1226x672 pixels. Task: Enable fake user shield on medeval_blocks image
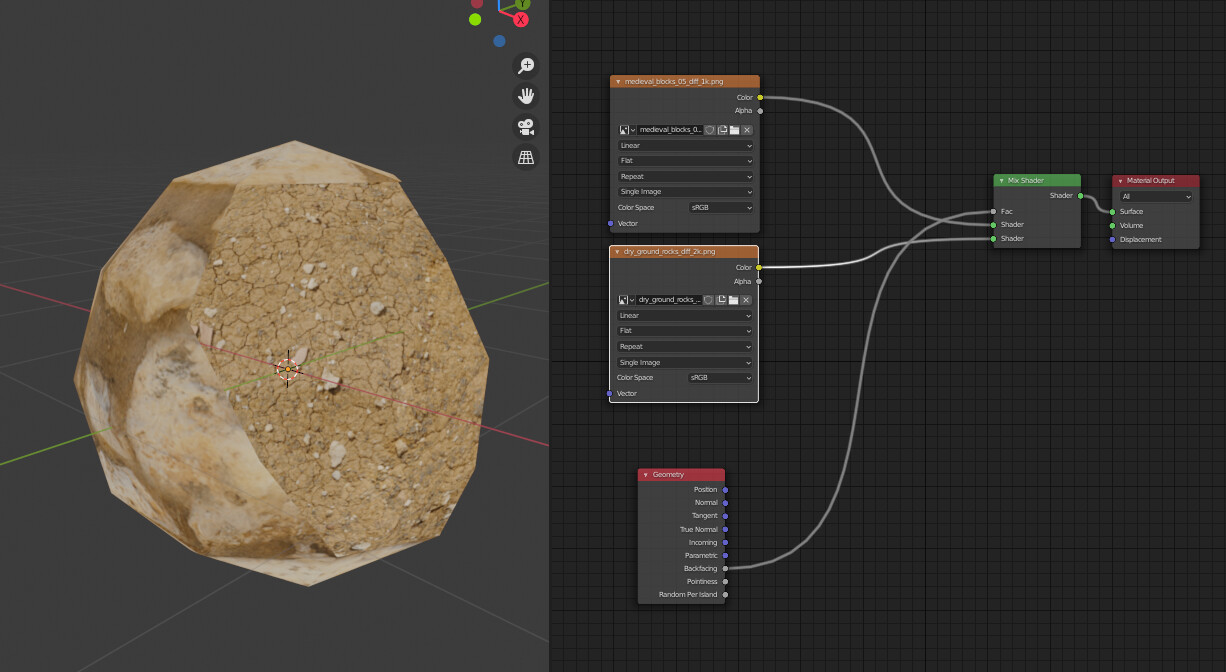coord(709,130)
